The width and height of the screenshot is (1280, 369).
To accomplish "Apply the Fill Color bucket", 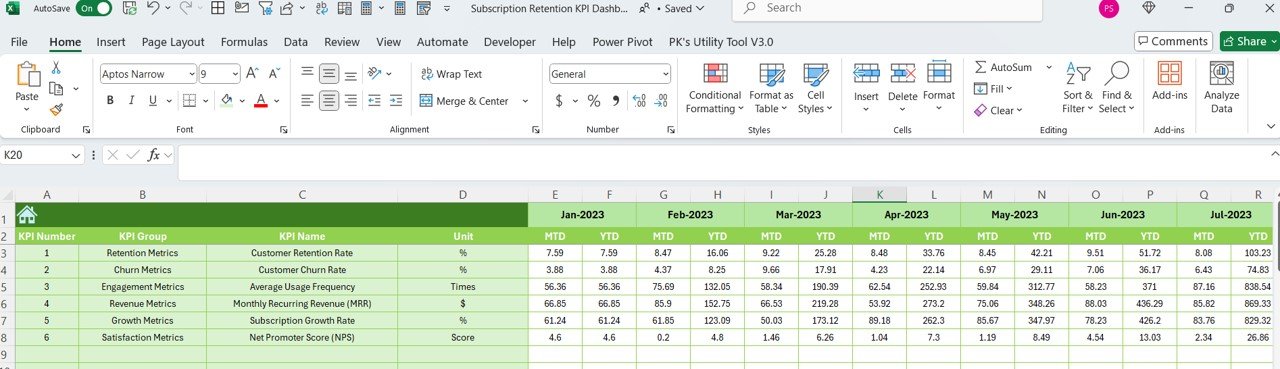I will point(226,101).
